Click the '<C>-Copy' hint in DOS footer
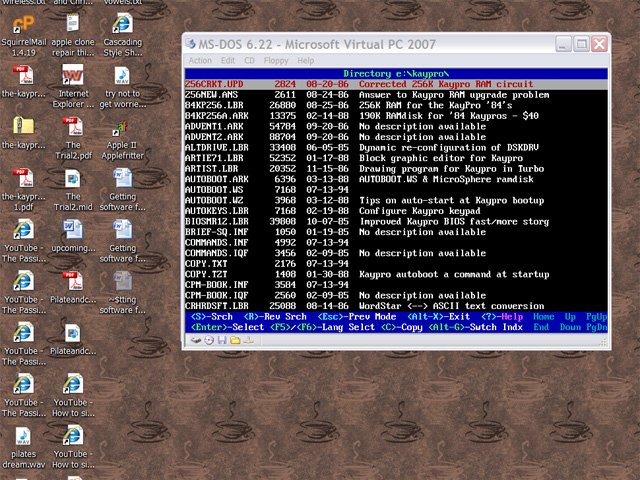The image size is (640, 480). click(402, 327)
